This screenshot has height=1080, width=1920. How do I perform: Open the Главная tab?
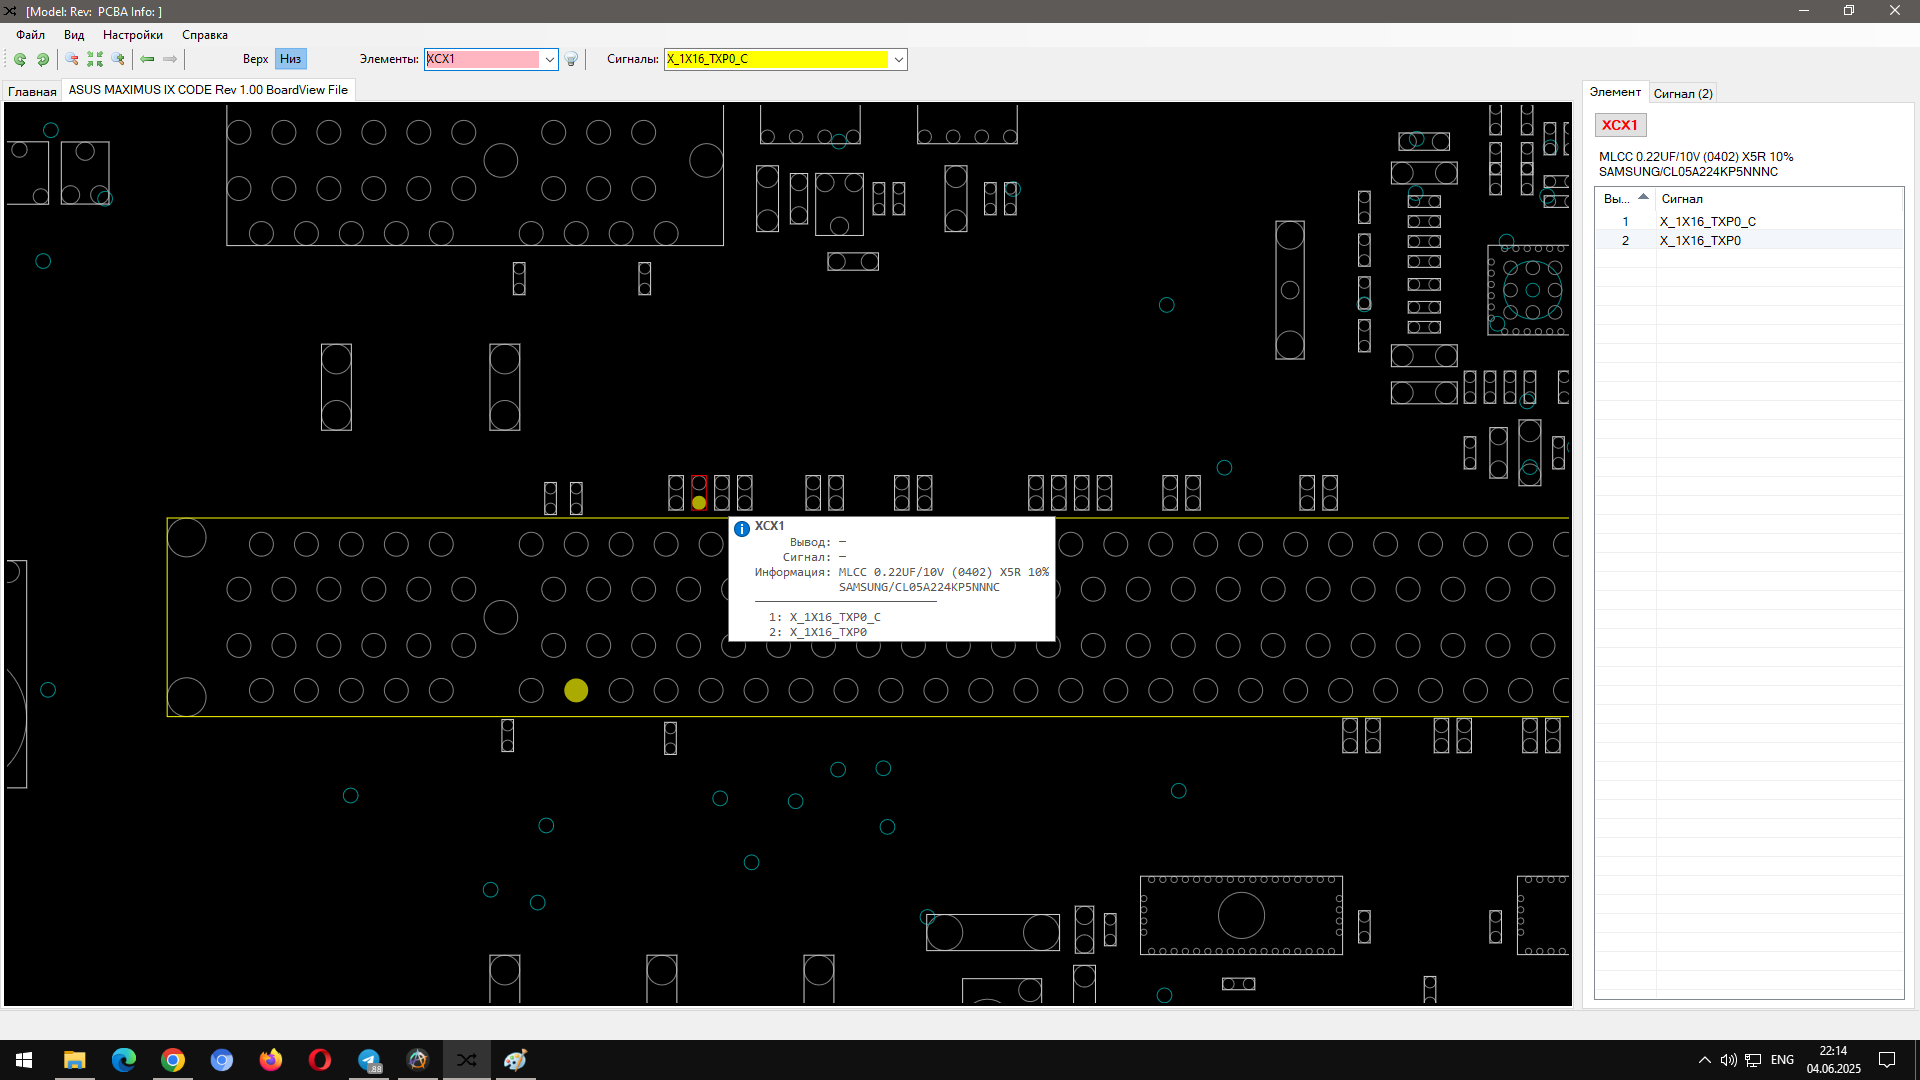click(x=32, y=91)
